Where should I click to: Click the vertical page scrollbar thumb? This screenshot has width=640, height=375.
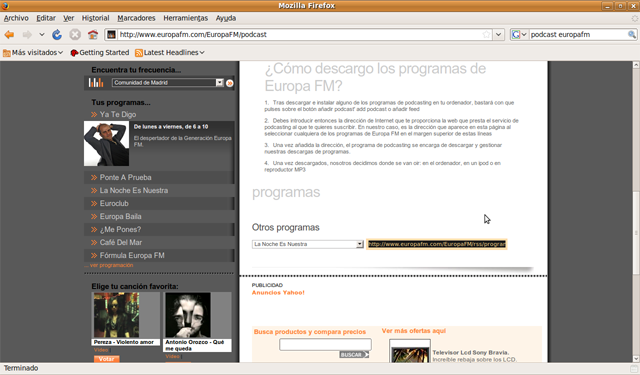[x=636, y=233]
